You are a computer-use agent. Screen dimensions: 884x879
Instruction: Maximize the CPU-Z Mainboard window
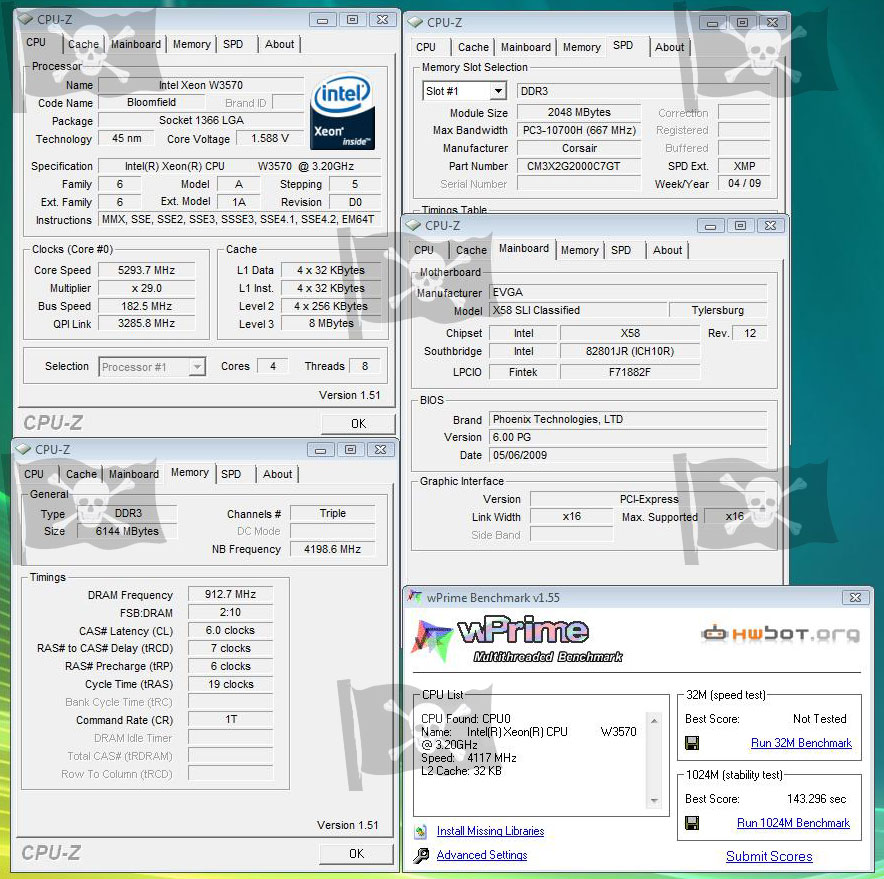pos(740,226)
